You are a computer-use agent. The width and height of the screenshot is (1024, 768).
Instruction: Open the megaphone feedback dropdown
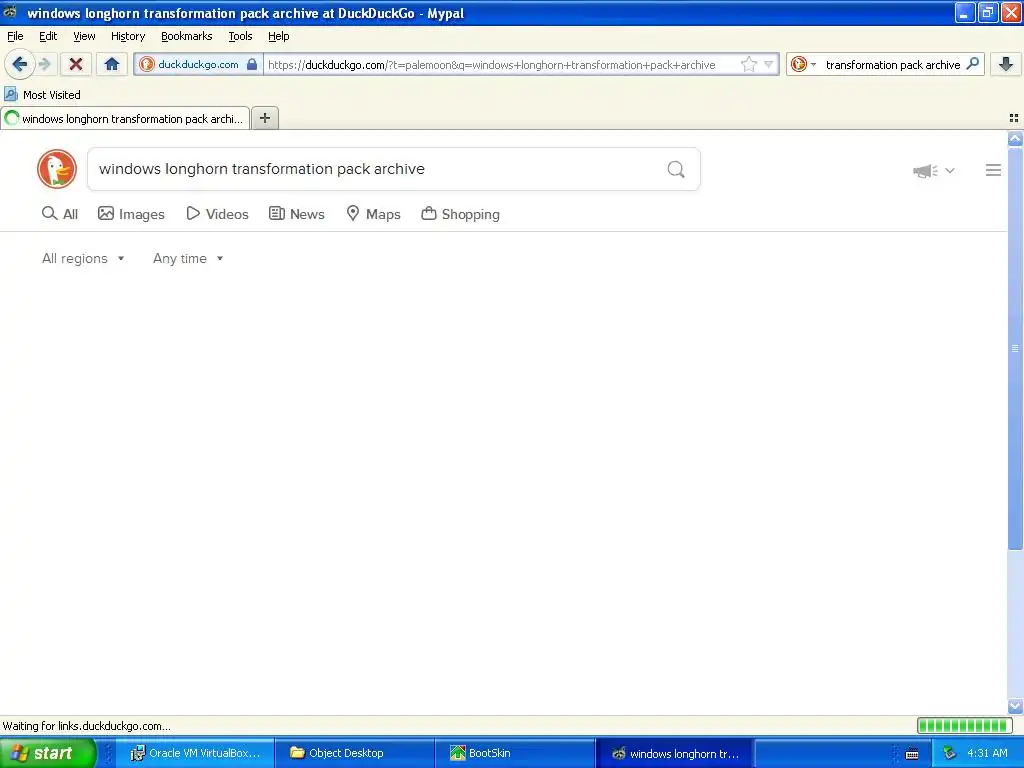[x=934, y=170]
